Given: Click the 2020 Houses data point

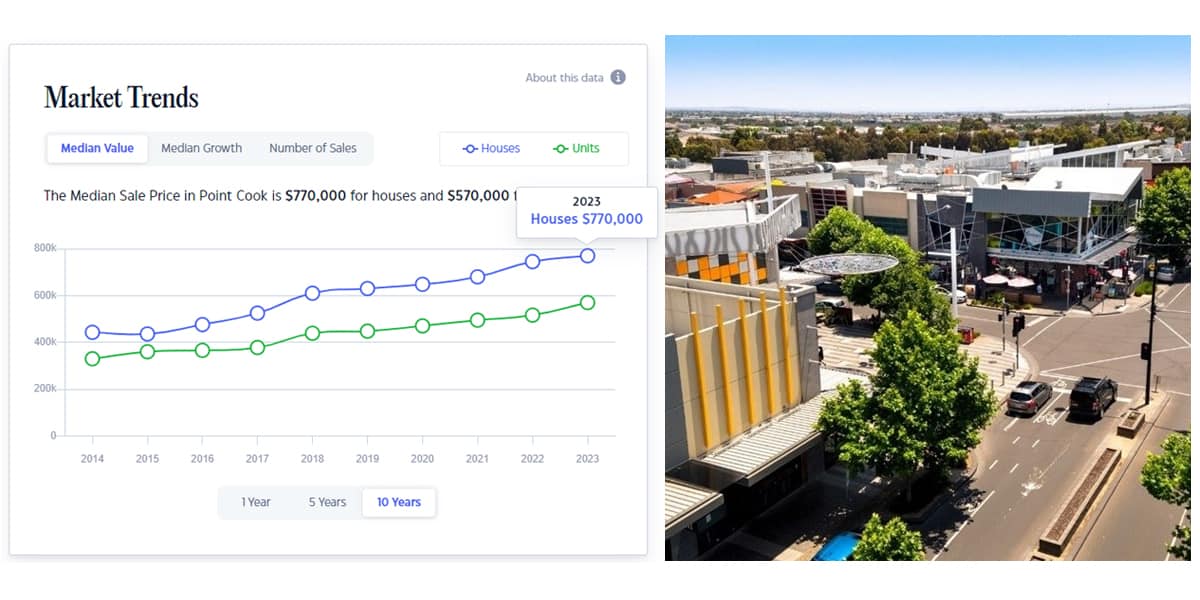Looking at the screenshot, I should coord(422,284).
